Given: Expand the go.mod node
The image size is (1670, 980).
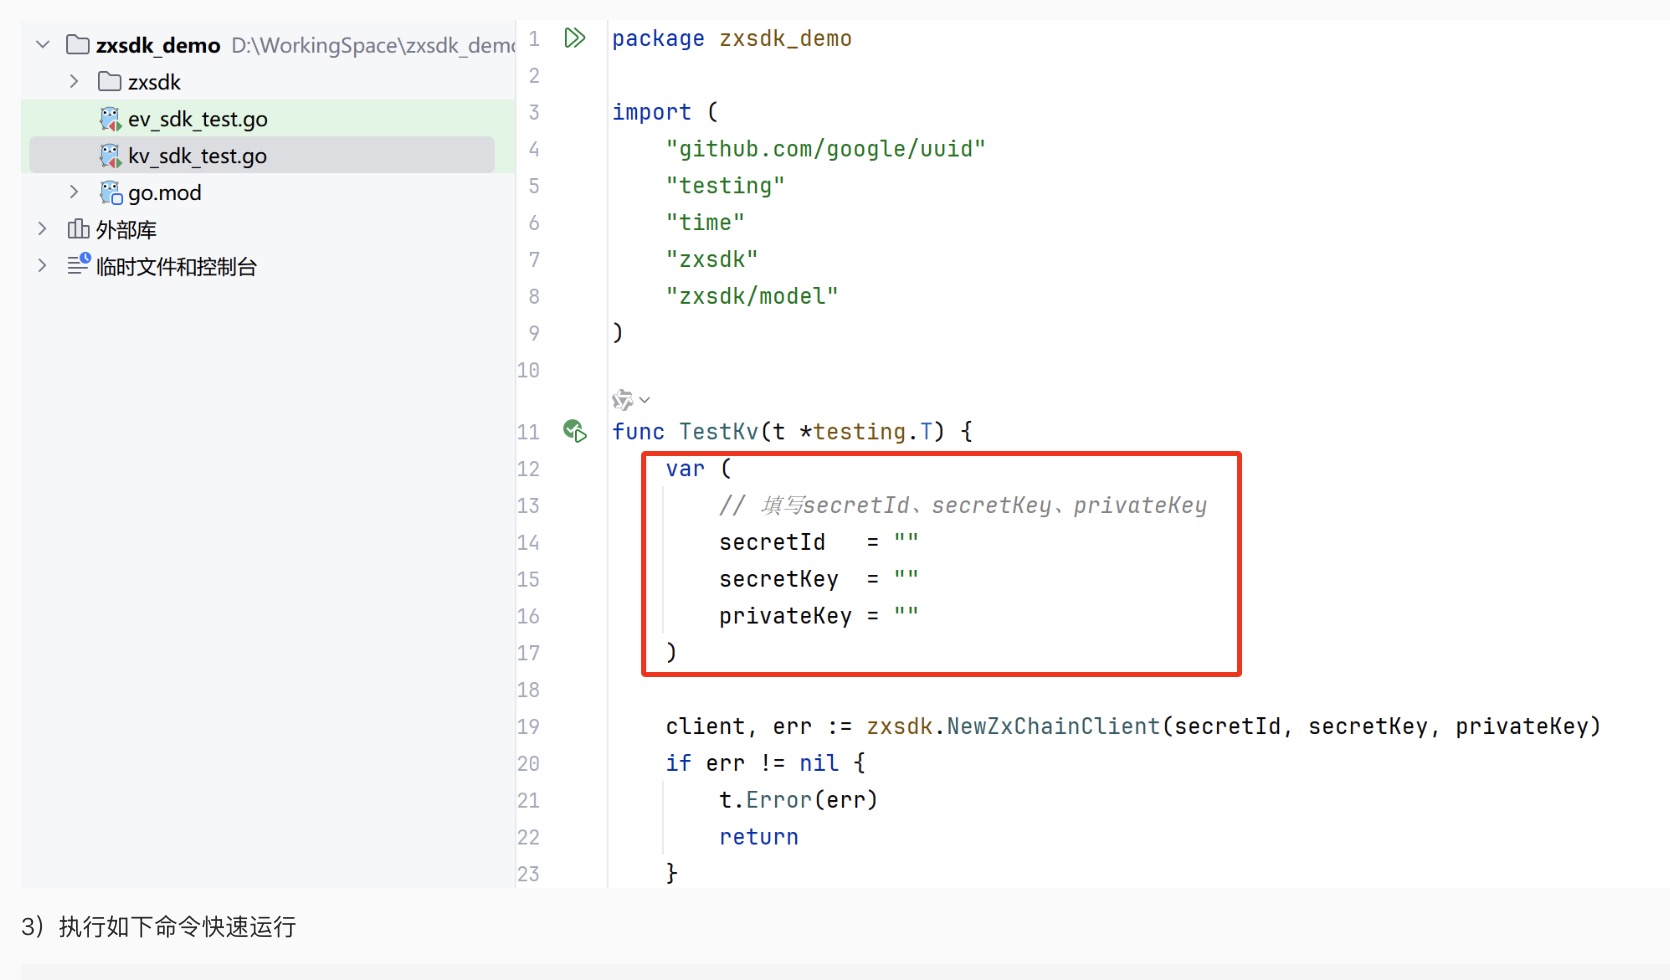Looking at the screenshot, I should coord(74,192).
